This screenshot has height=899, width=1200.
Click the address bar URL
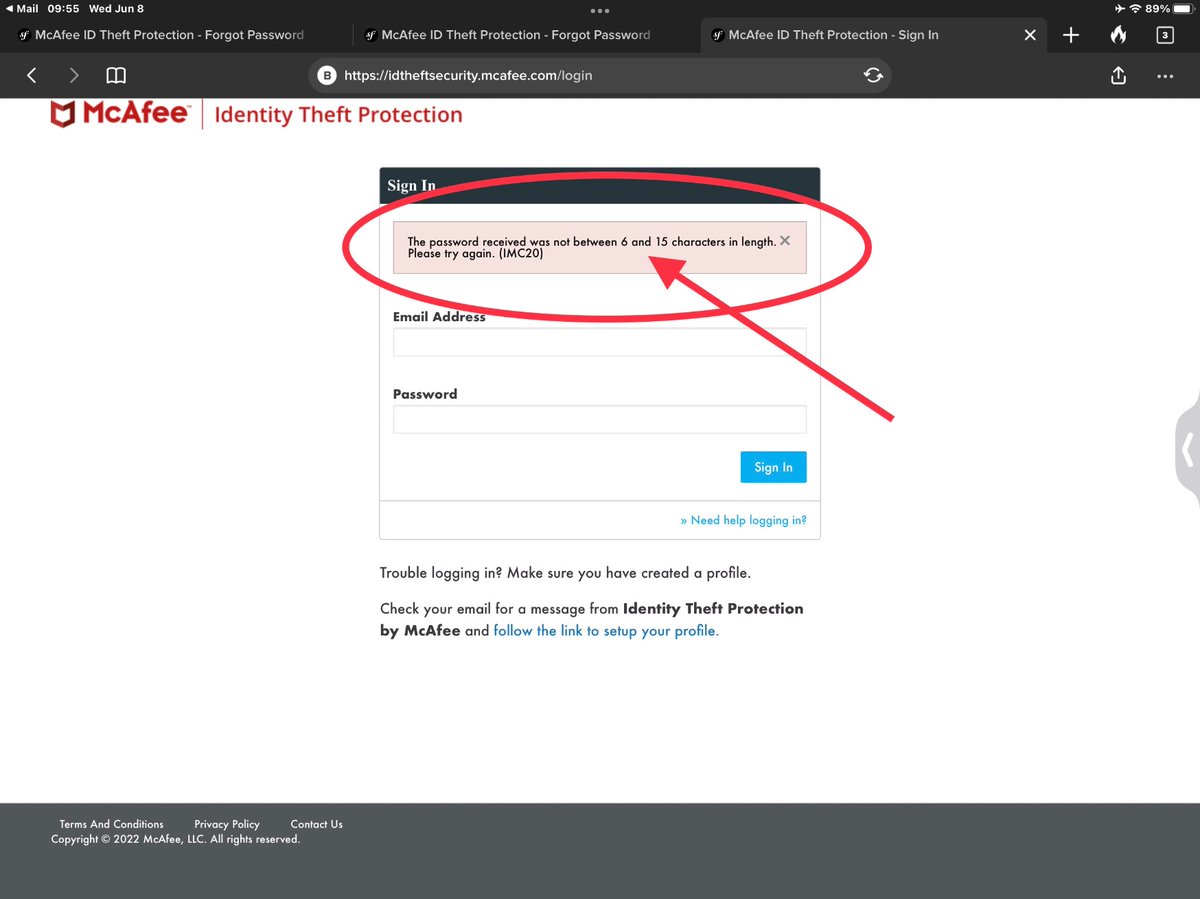[468, 75]
